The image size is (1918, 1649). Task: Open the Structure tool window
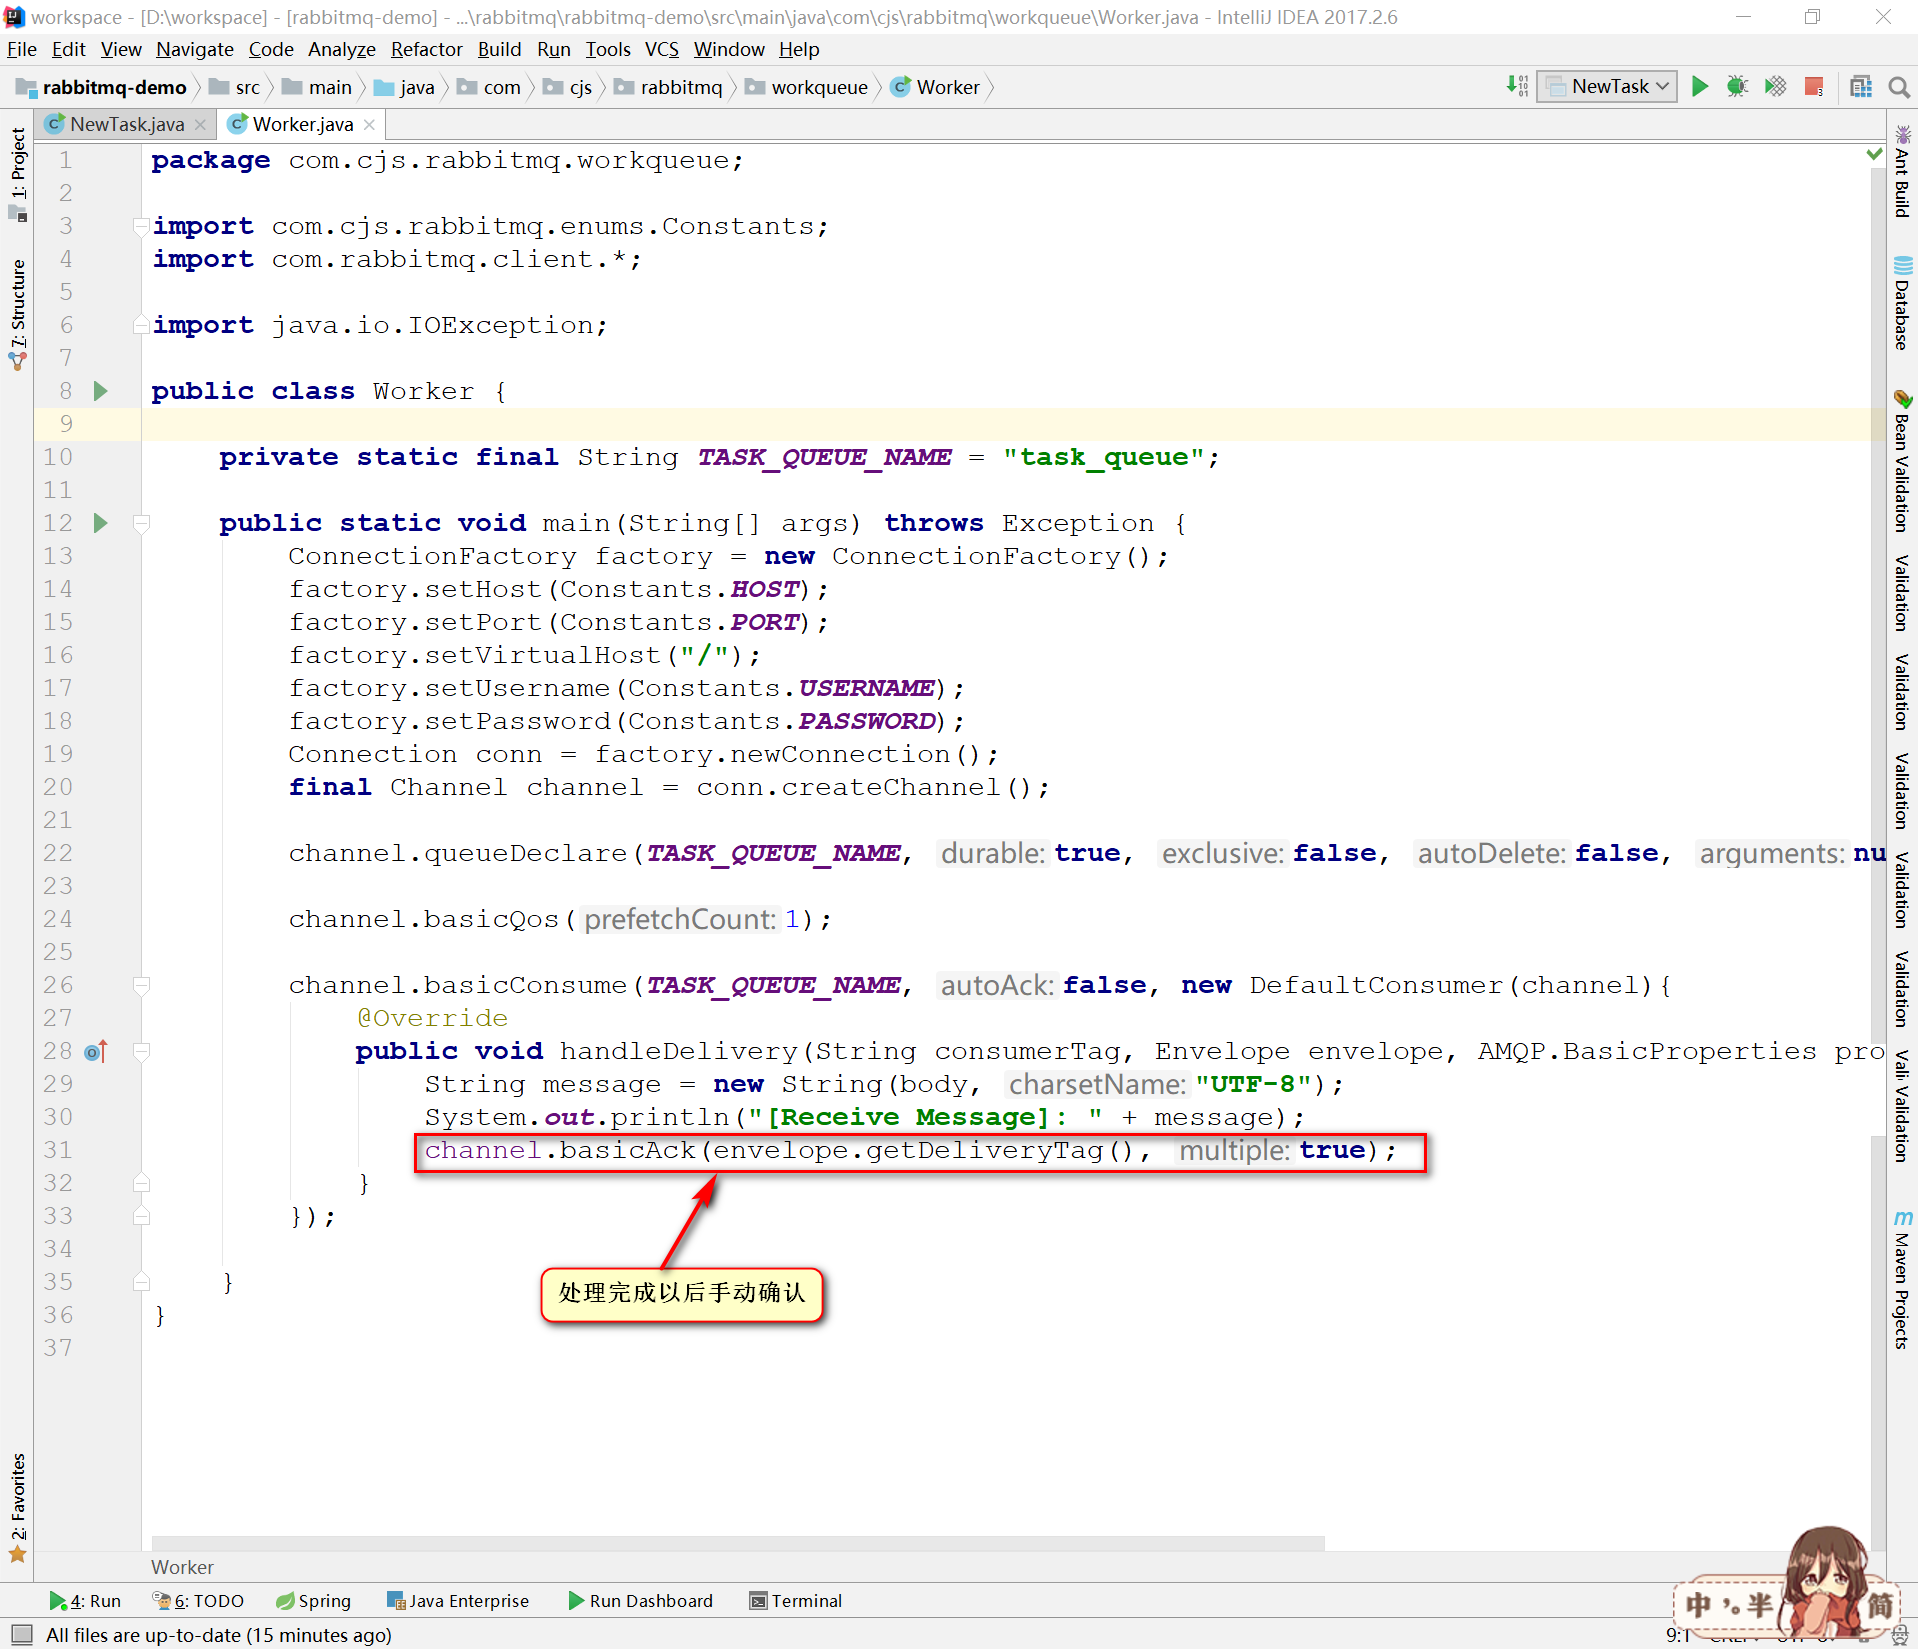(17, 314)
